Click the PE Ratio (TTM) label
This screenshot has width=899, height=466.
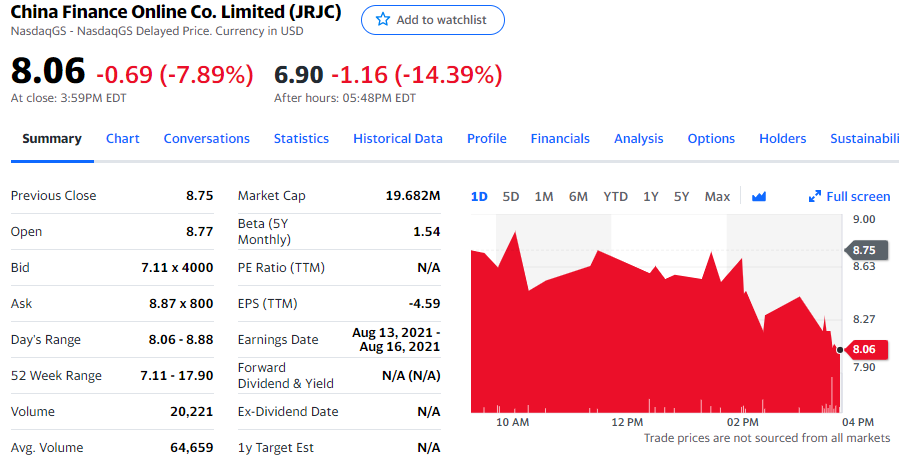pyautogui.click(x=281, y=268)
